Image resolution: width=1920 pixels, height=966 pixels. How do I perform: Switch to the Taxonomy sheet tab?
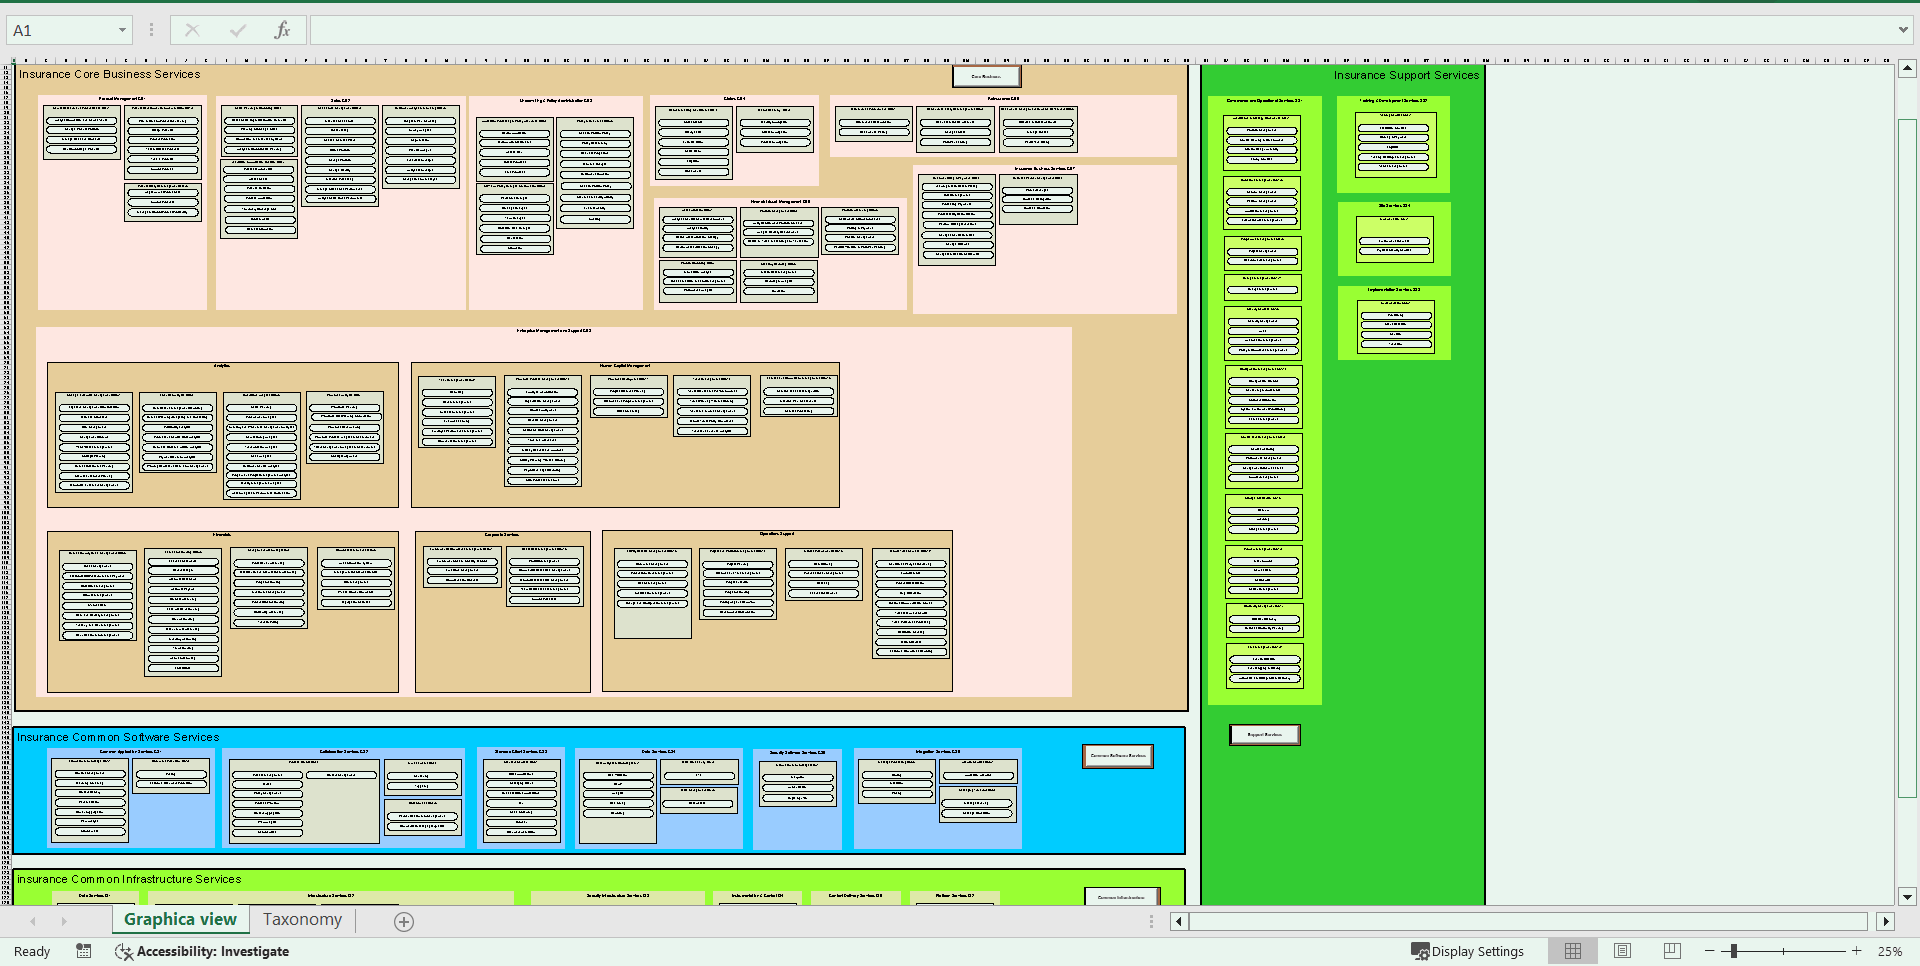coord(301,919)
